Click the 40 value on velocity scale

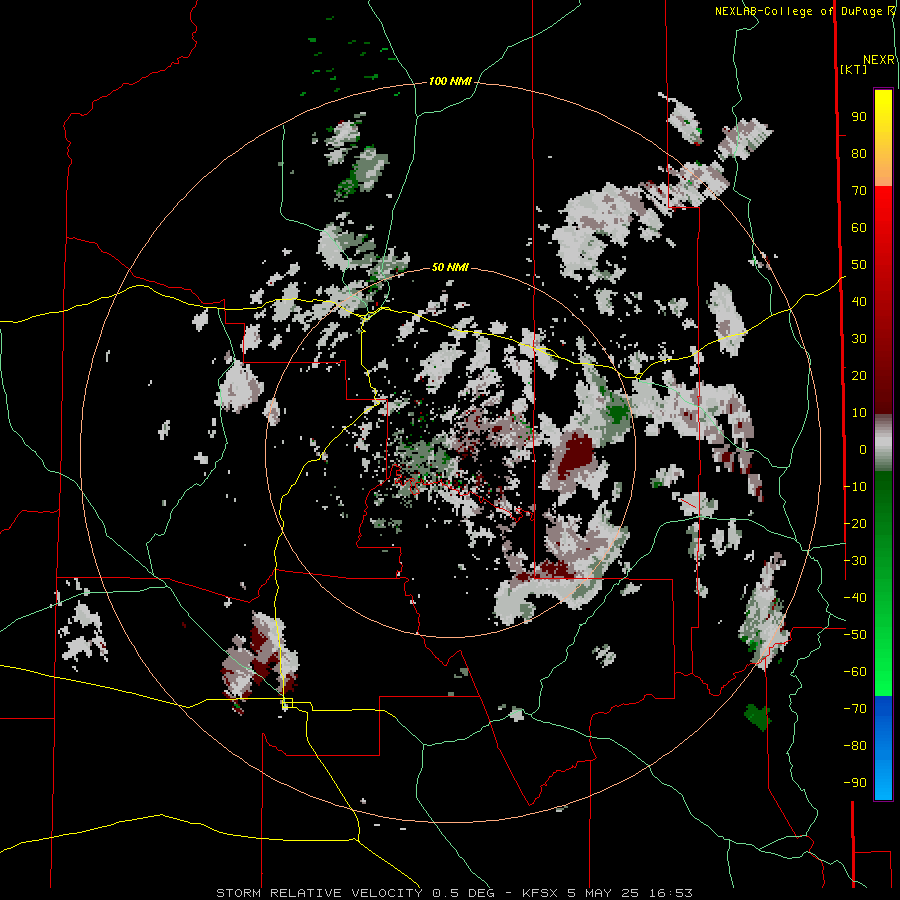[x=859, y=302]
